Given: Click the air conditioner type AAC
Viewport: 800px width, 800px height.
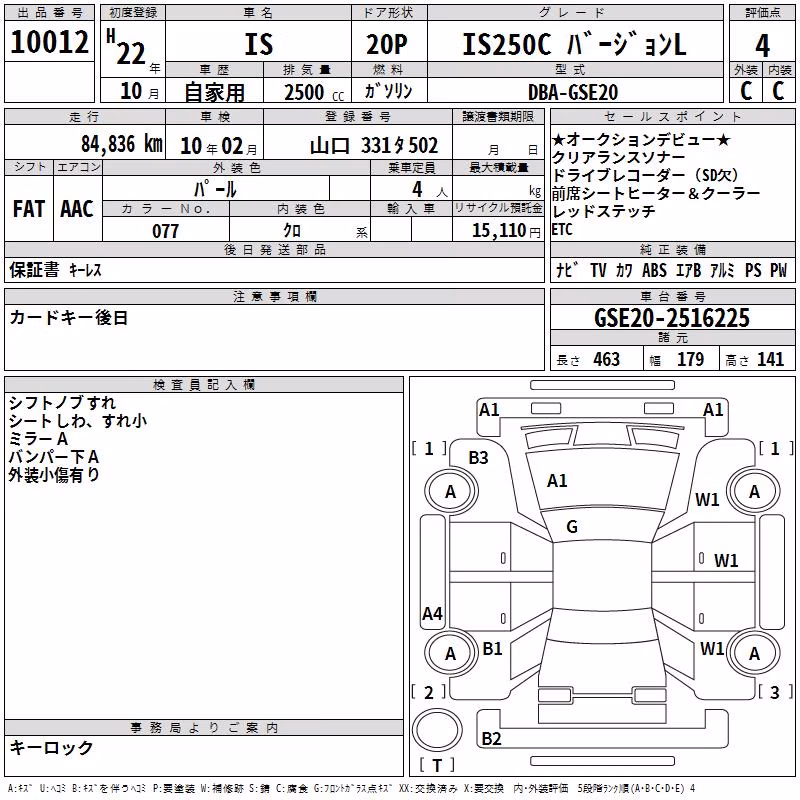Looking at the screenshot, I should [77, 209].
